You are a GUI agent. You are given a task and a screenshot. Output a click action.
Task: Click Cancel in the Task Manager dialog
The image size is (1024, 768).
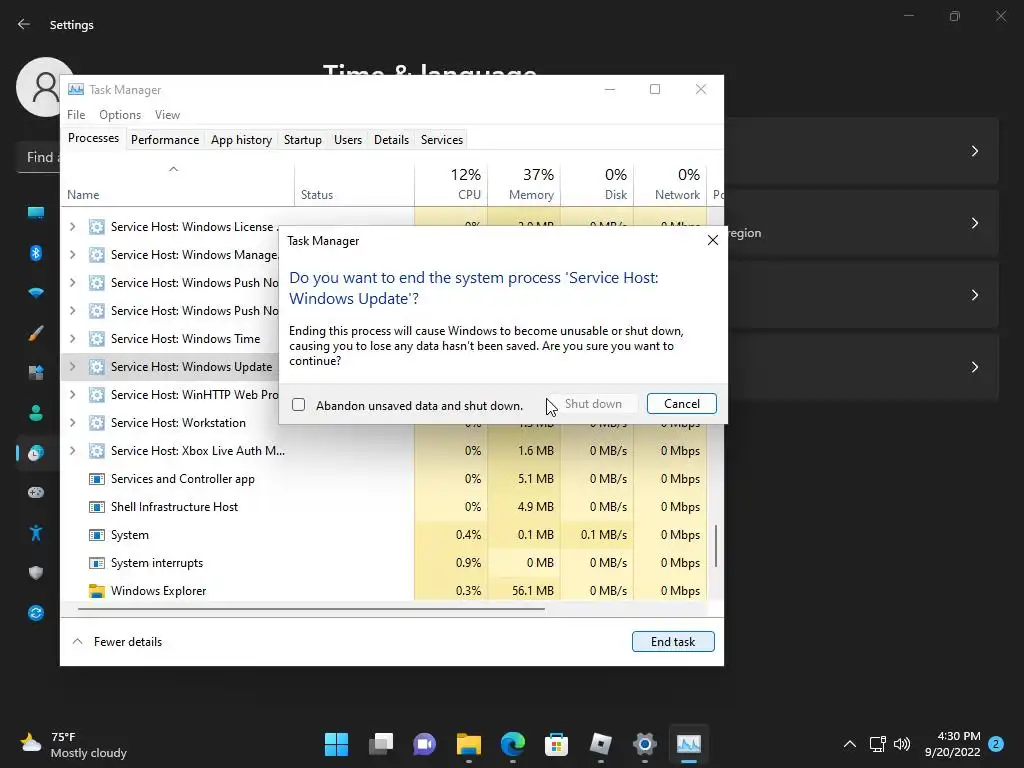pyautogui.click(x=681, y=404)
